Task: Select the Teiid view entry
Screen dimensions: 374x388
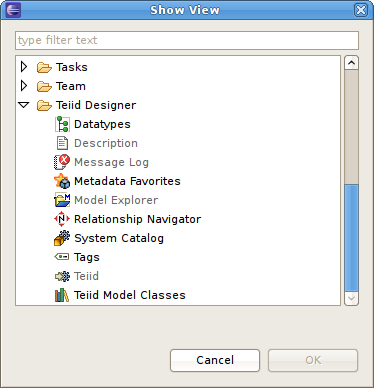Action: pyautogui.click(x=86, y=276)
